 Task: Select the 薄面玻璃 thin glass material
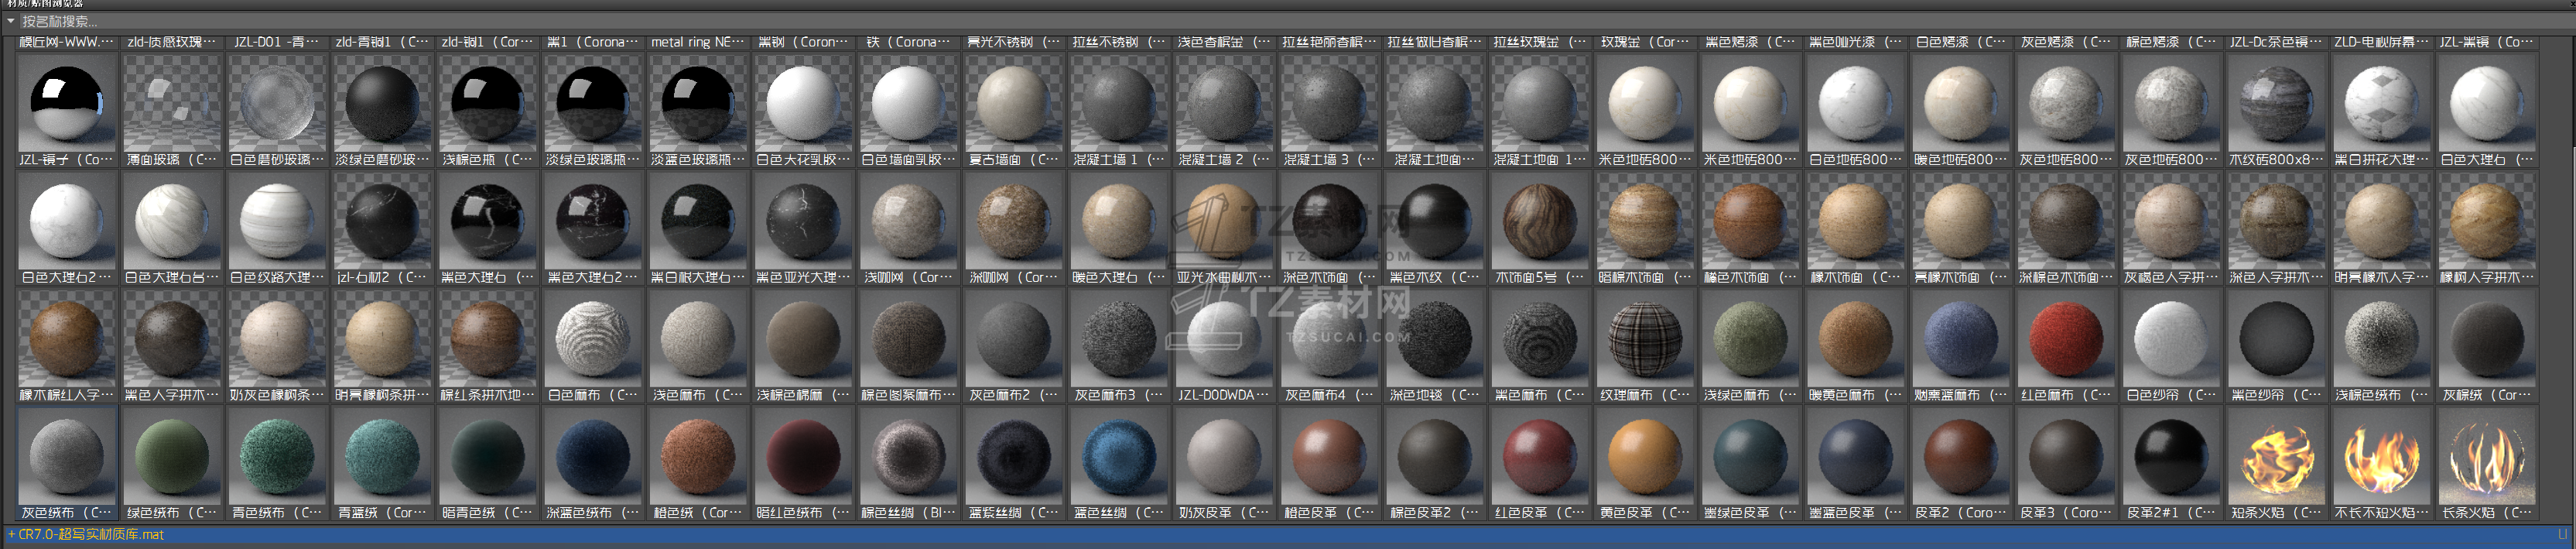[172, 104]
